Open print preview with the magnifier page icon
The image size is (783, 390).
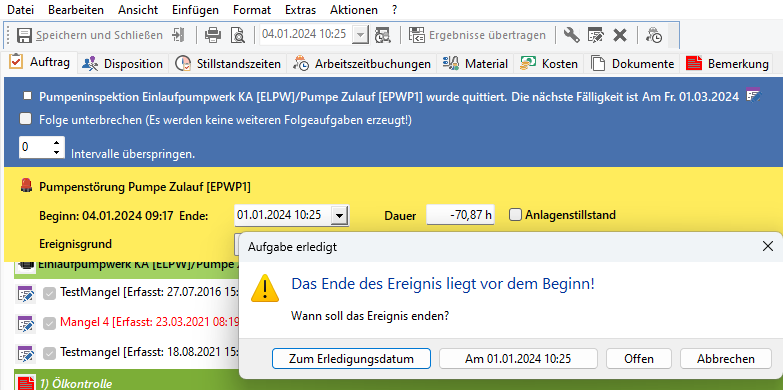(238, 35)
